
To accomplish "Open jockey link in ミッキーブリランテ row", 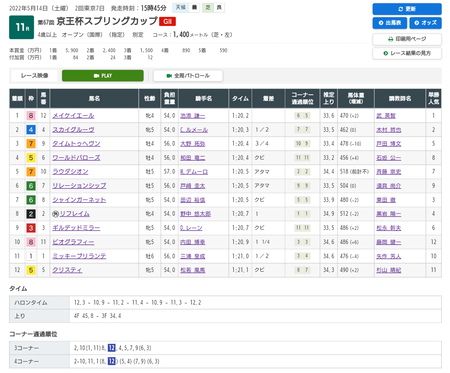I will 193,256.
